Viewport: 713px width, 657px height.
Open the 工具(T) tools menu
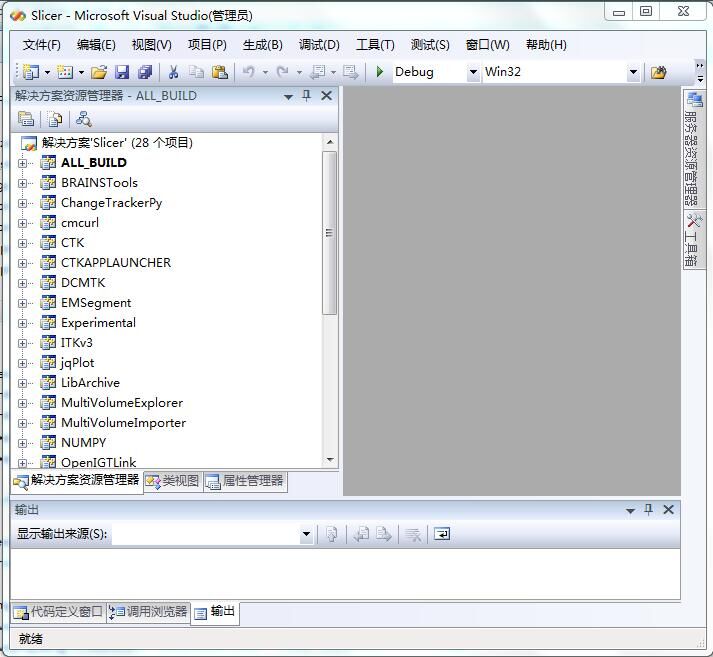[375, 45]
